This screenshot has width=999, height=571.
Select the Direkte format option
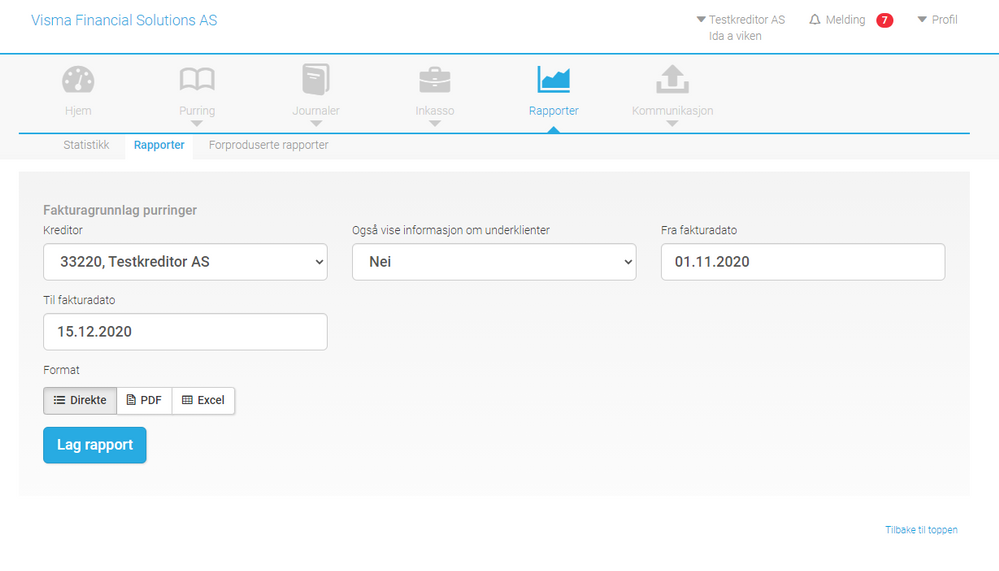80,400
